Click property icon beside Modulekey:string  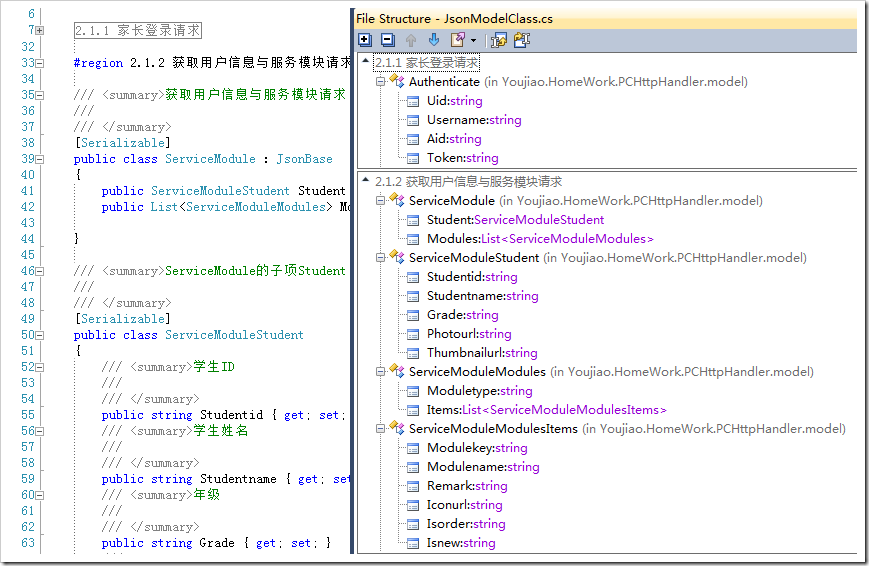(413, 448)
